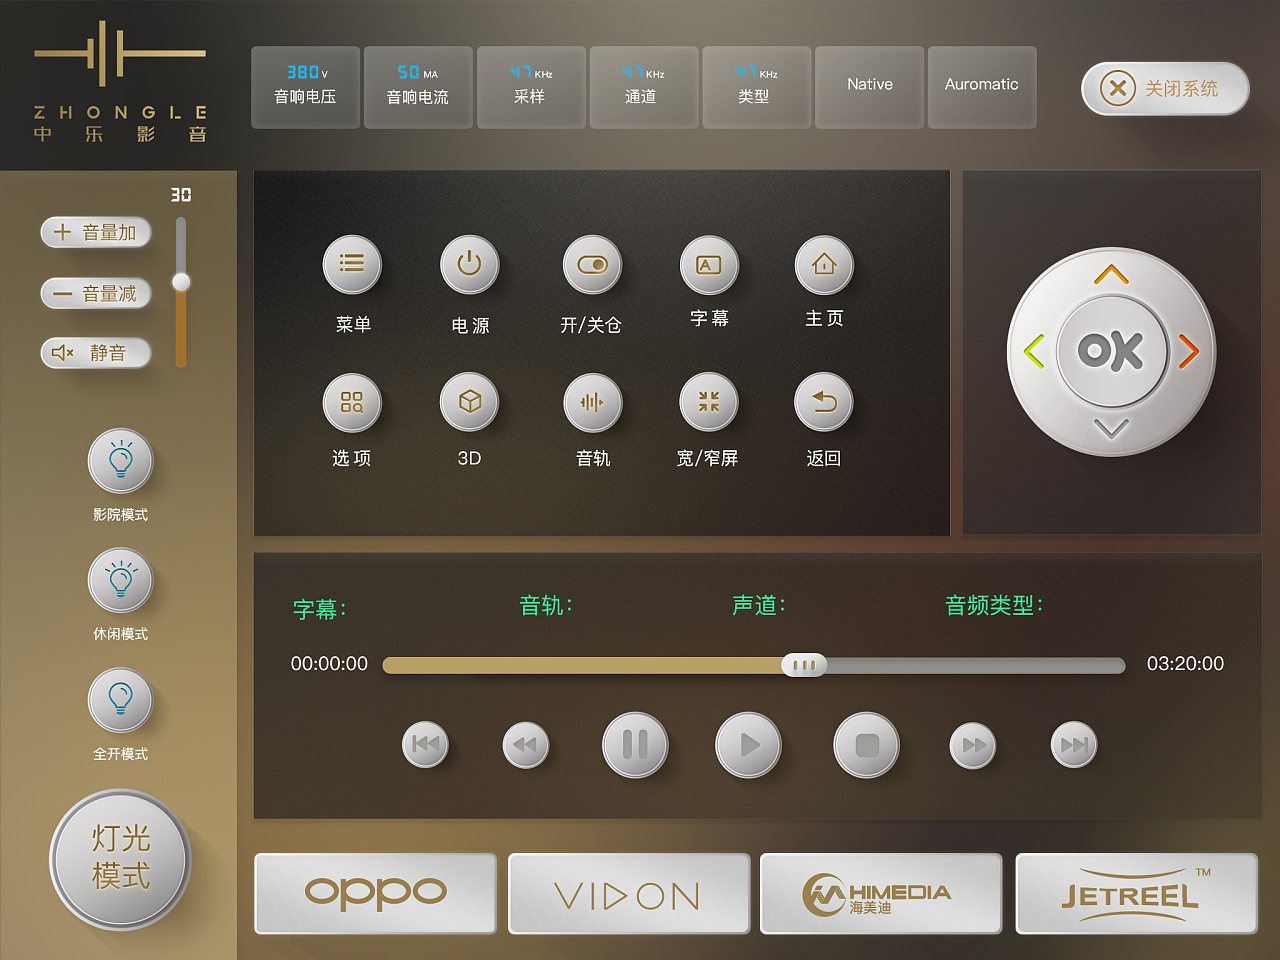Image resolution: width=1280 pixels, height=960 pixels.
Task: Skip to previous track
Action: (x=425, y=744)
